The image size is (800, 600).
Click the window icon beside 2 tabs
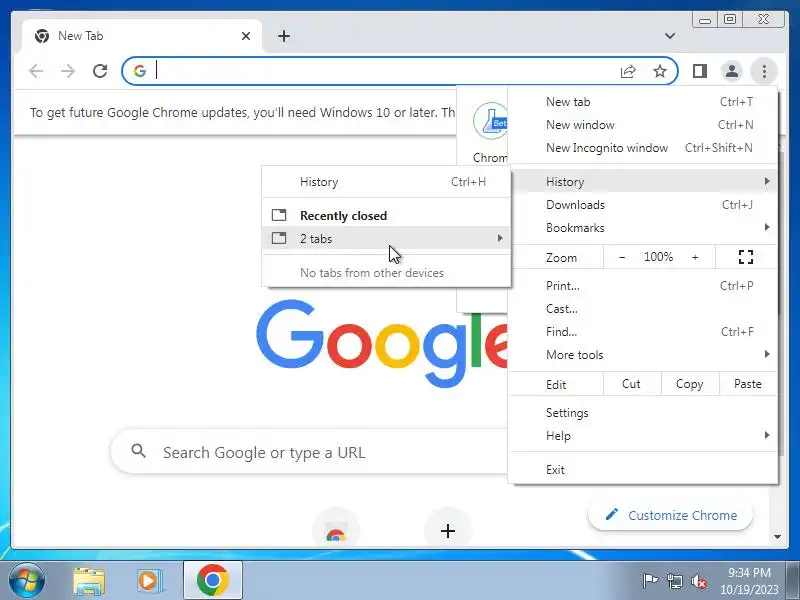pyautogui.click(x=279, y=238)
